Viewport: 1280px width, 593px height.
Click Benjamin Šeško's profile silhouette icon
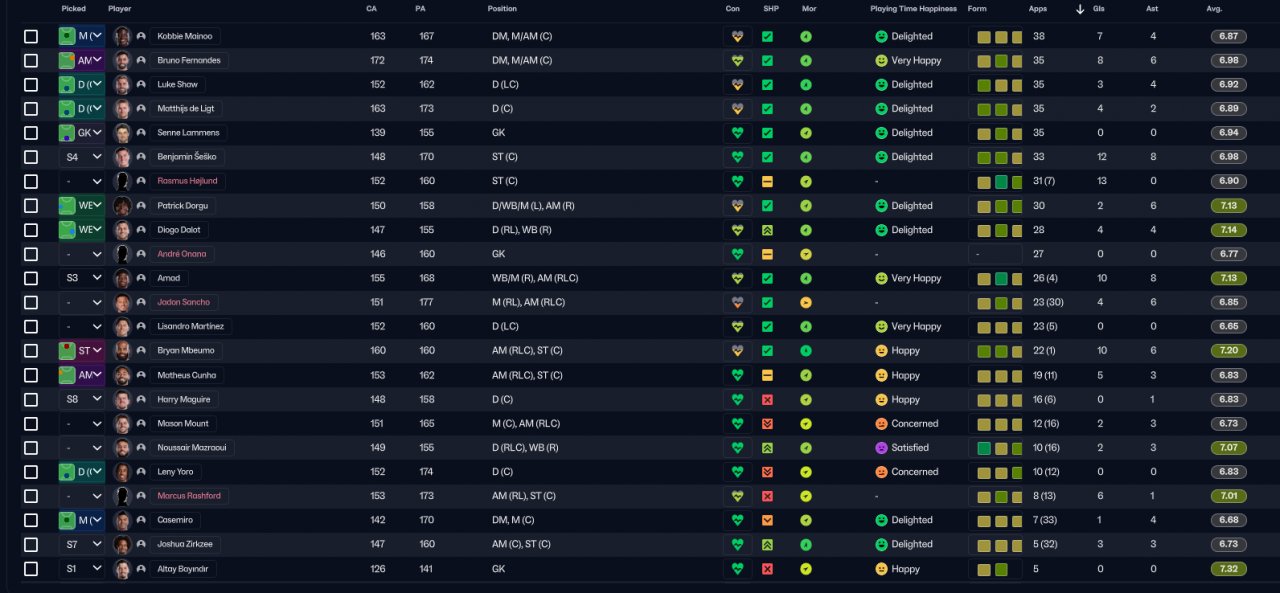click(x=141, y=157)
